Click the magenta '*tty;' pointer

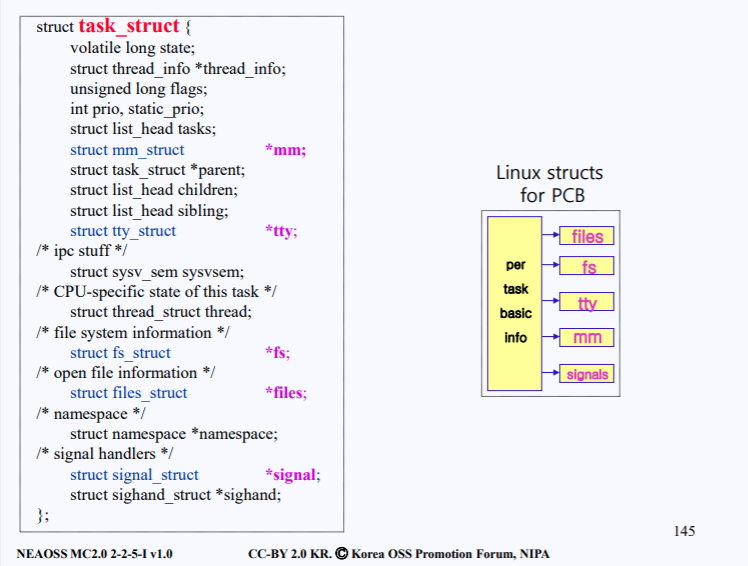click(281, 231)
